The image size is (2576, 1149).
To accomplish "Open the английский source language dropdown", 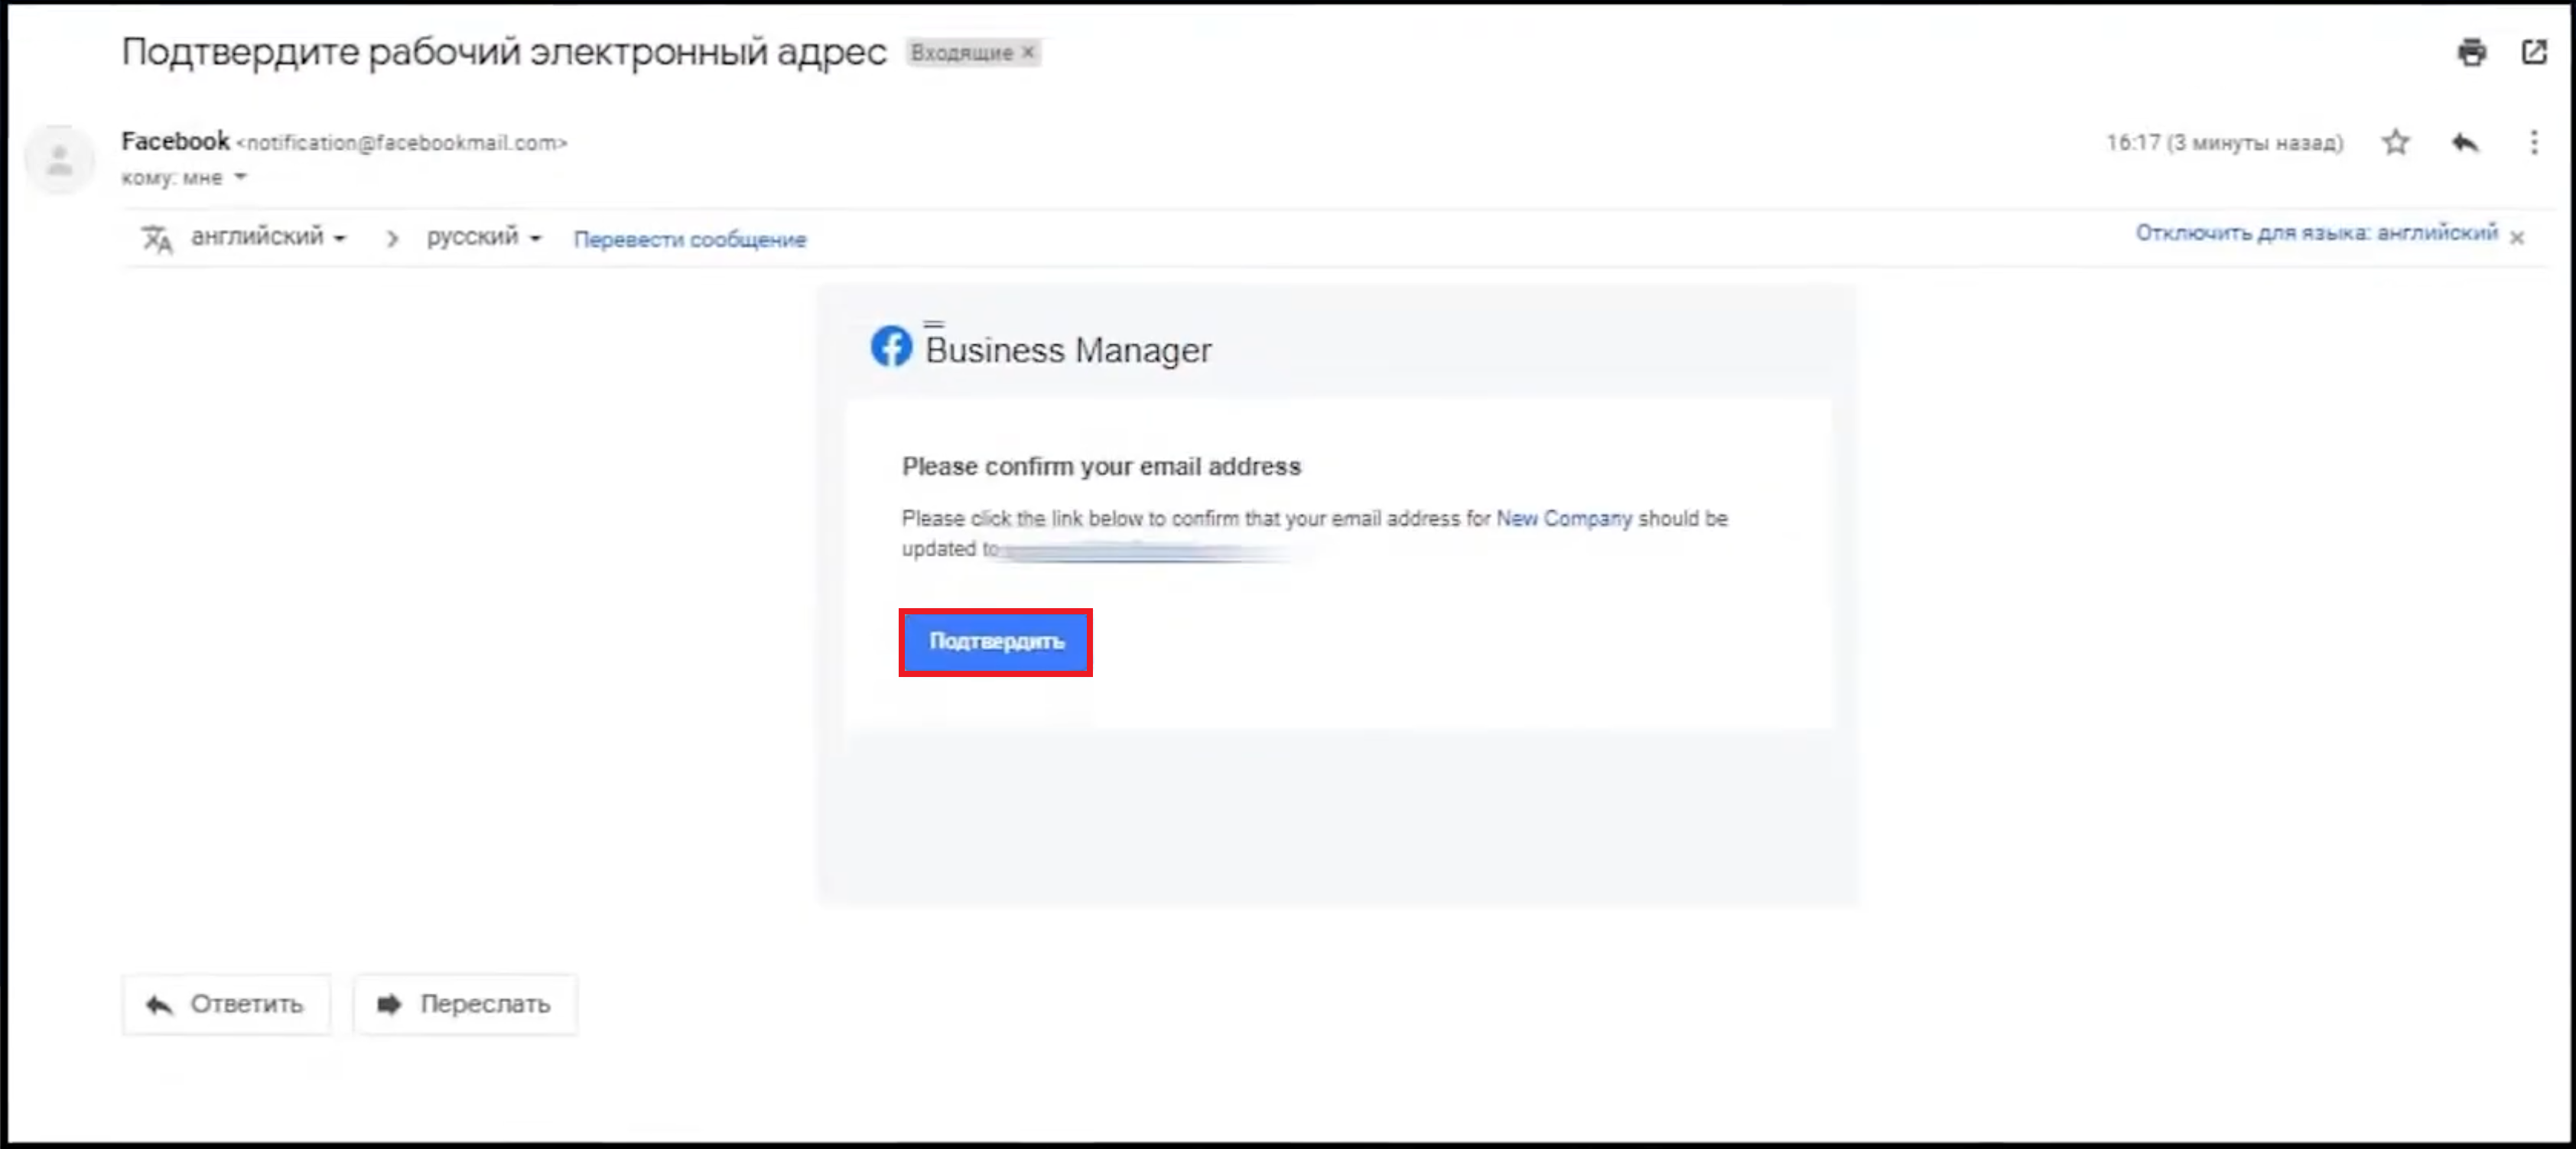I will [269, 237].
